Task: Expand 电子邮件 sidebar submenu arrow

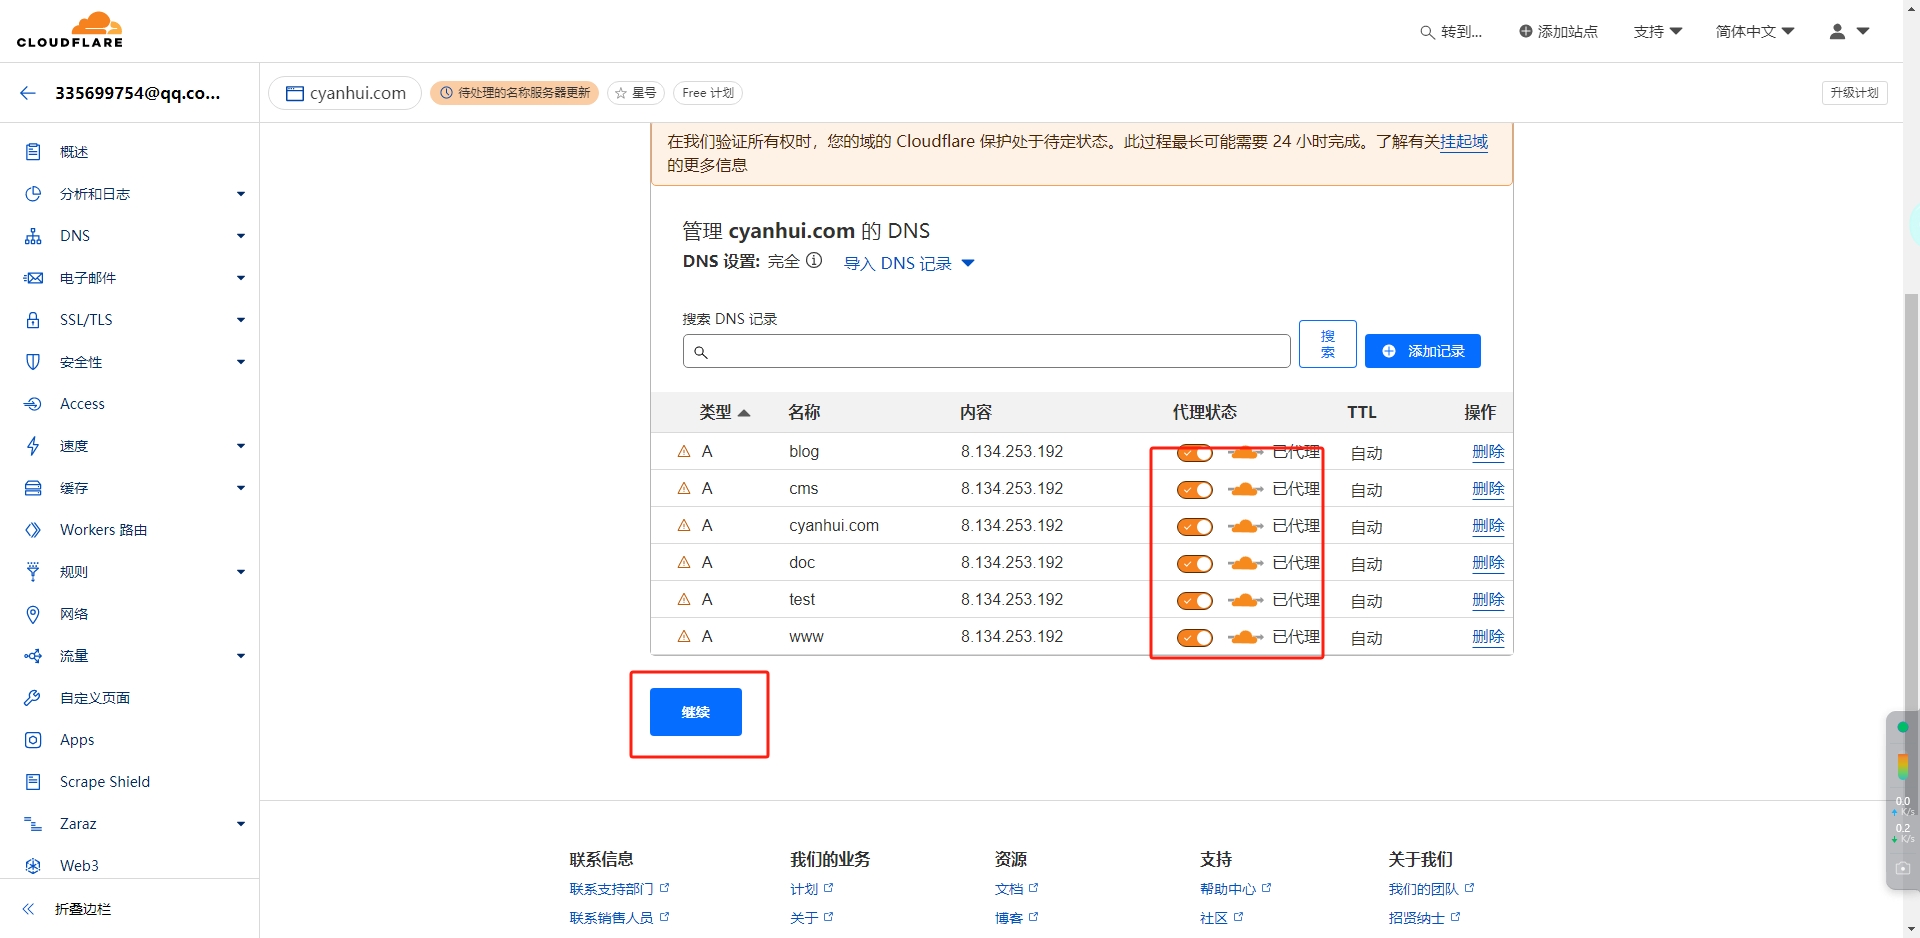Action: 241,278
